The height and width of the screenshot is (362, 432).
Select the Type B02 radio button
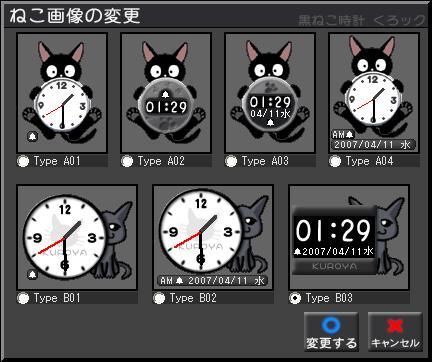159,298
